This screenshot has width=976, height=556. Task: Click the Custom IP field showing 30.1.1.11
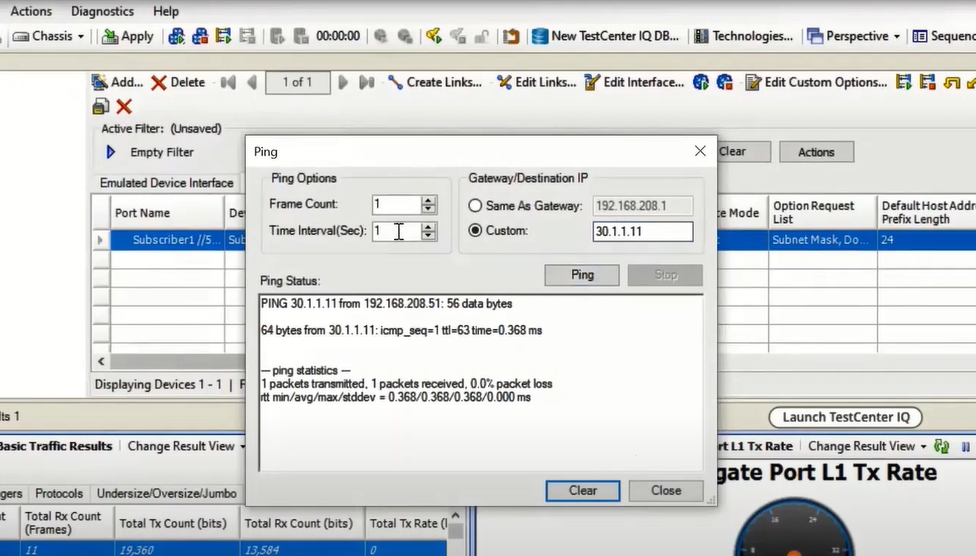click(x=642, y=231)
